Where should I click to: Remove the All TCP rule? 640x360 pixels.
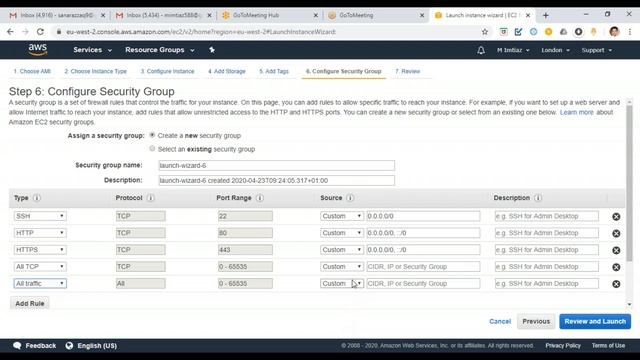(616, 267)
